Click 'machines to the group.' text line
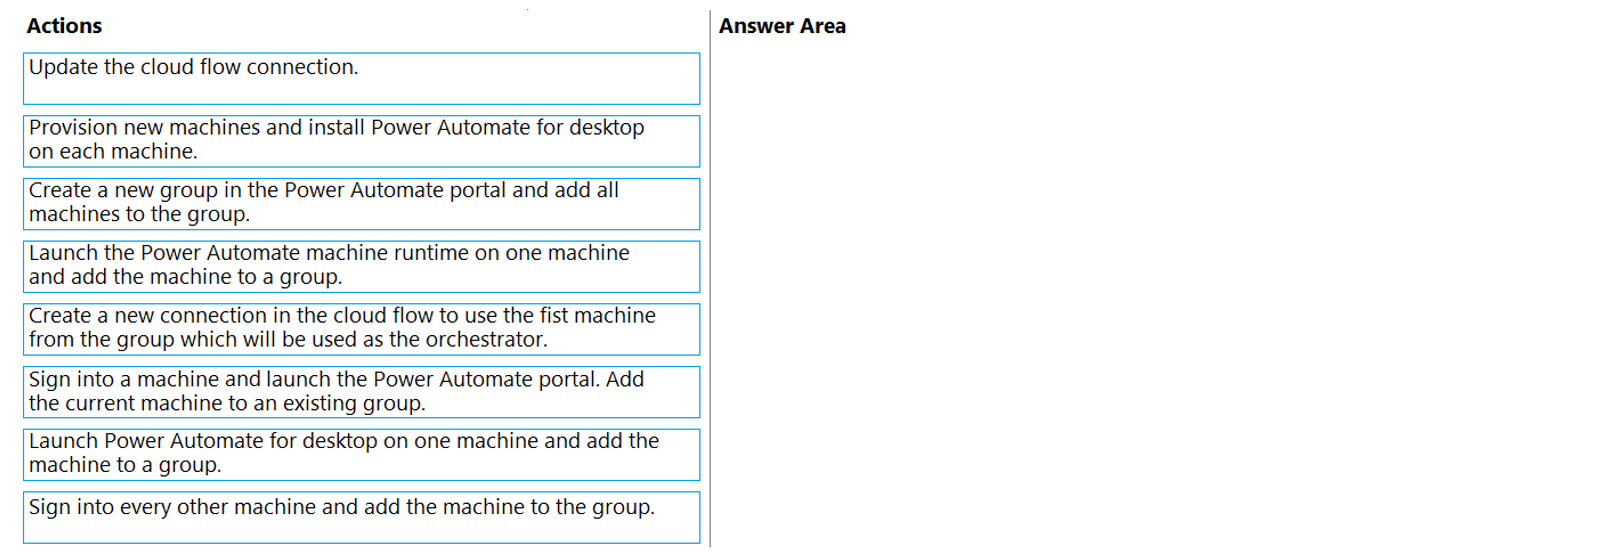 (139, 215)
